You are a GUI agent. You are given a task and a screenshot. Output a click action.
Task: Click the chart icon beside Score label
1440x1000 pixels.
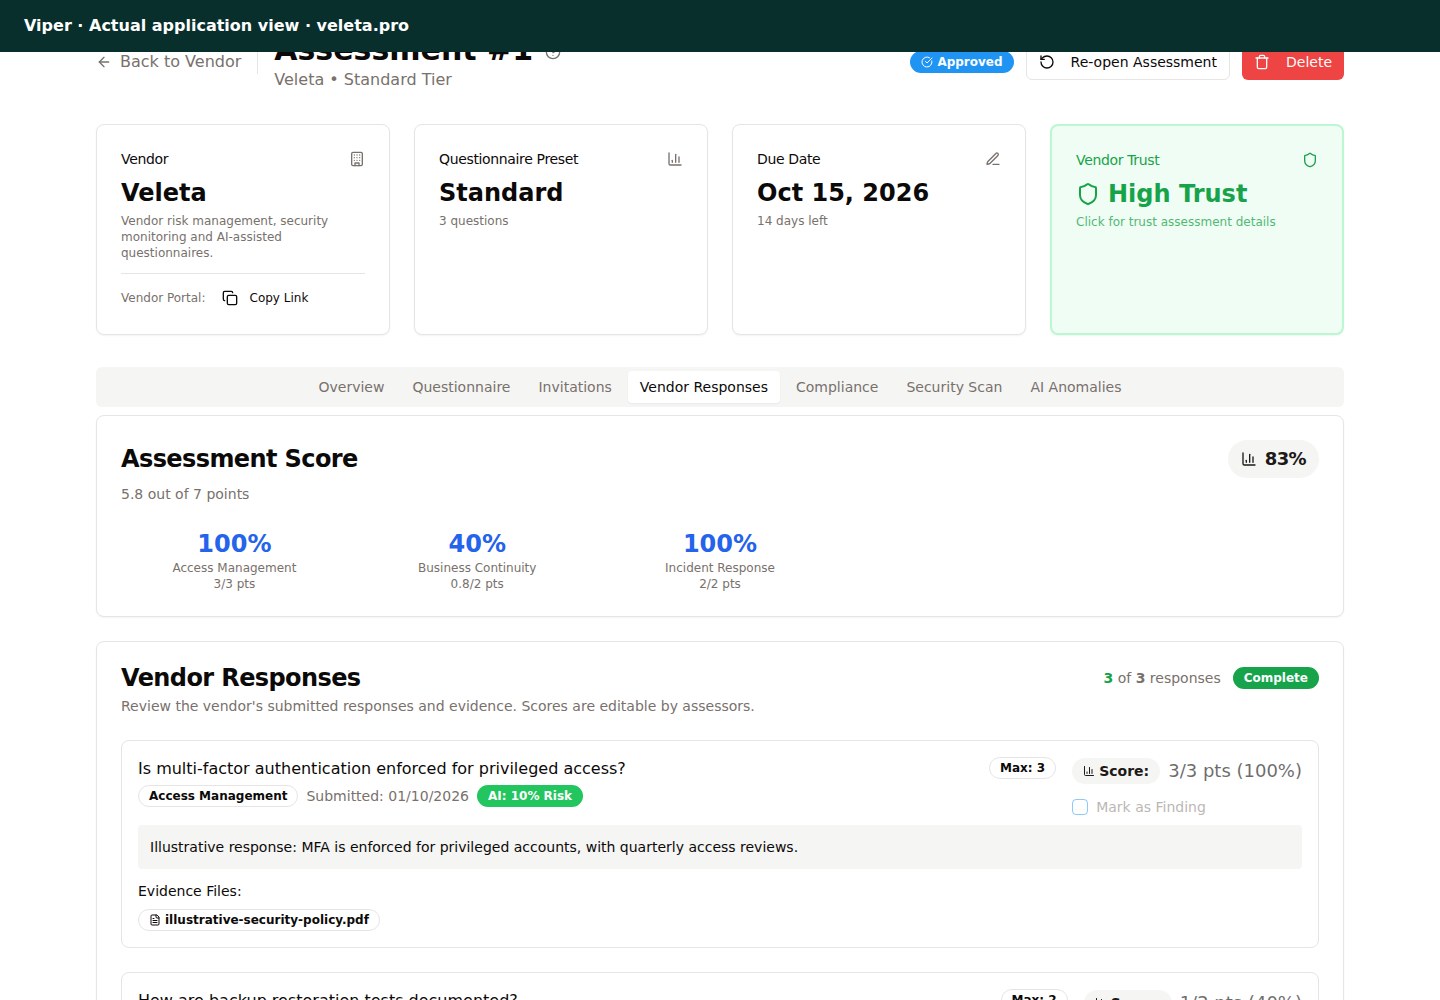point(1089,771)
